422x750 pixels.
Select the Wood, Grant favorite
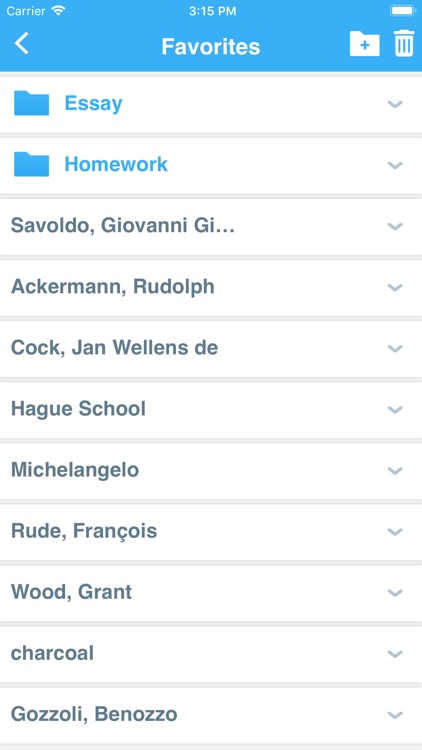(x=211, y=593)
